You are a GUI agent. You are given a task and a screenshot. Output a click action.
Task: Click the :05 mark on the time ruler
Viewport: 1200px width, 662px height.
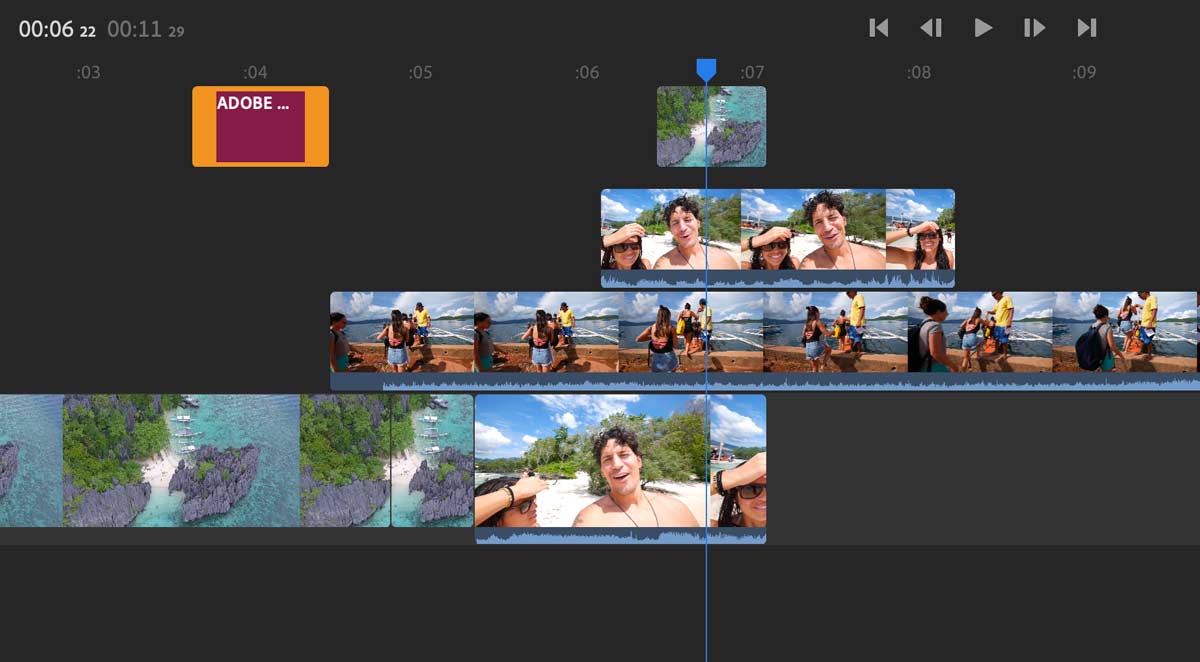point(420,72)
